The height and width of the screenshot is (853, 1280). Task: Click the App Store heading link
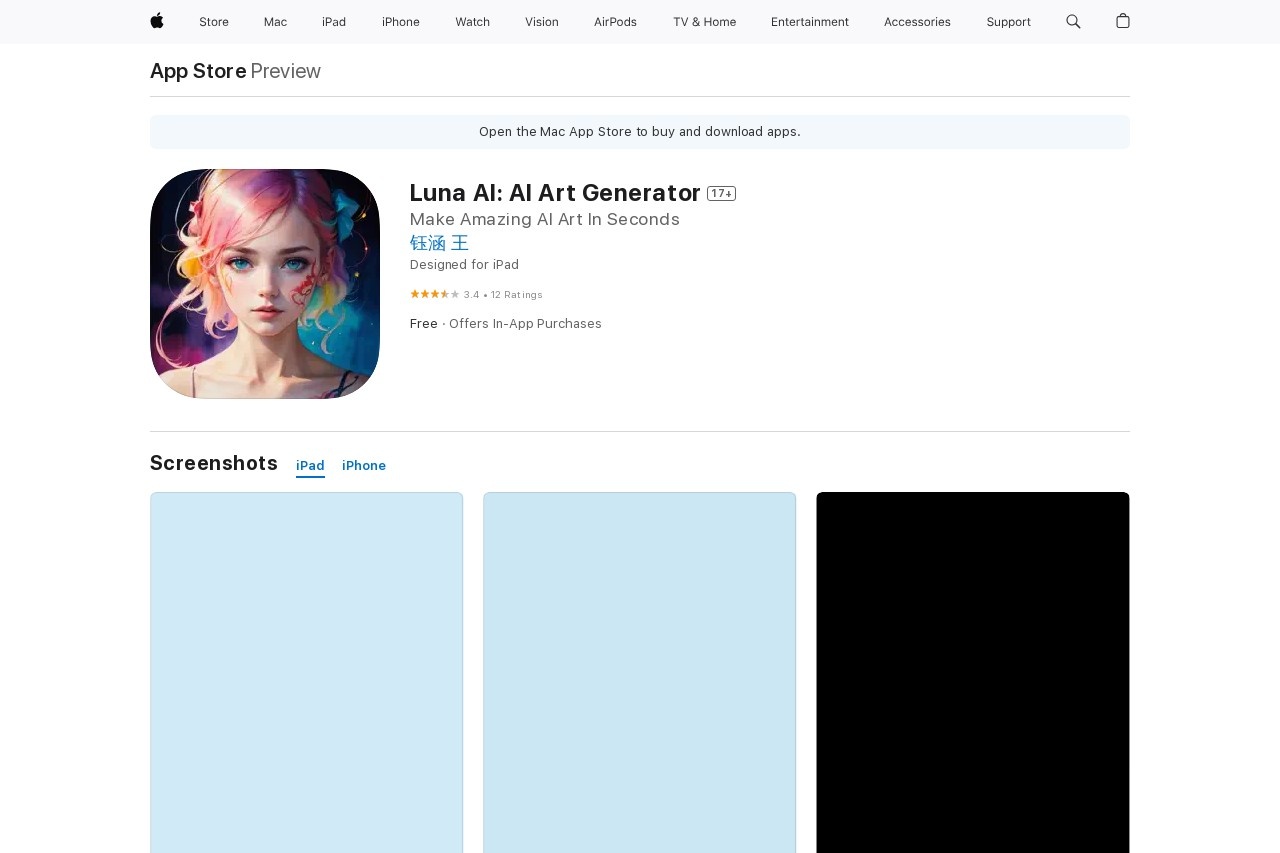(x=198, y=71)
